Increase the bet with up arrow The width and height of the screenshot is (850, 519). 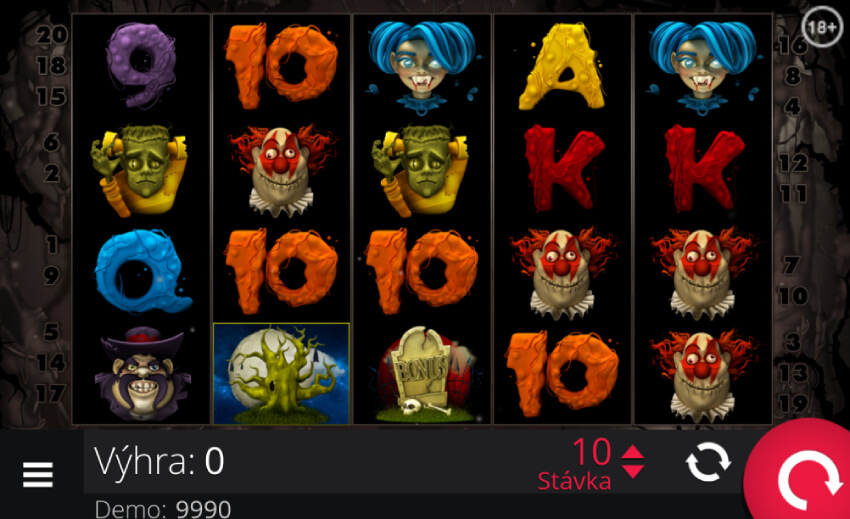pyautogui.click(x=633, y=453)
